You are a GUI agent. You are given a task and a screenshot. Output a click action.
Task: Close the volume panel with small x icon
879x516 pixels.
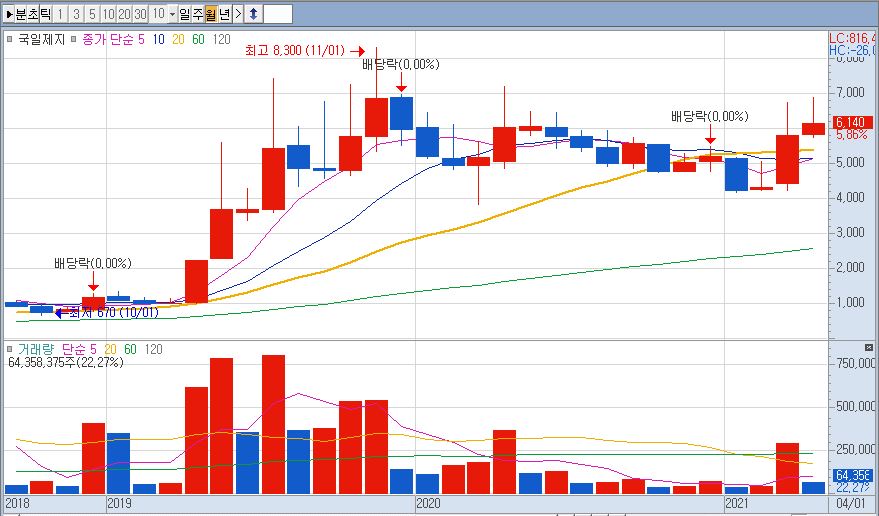coord(869,348)
